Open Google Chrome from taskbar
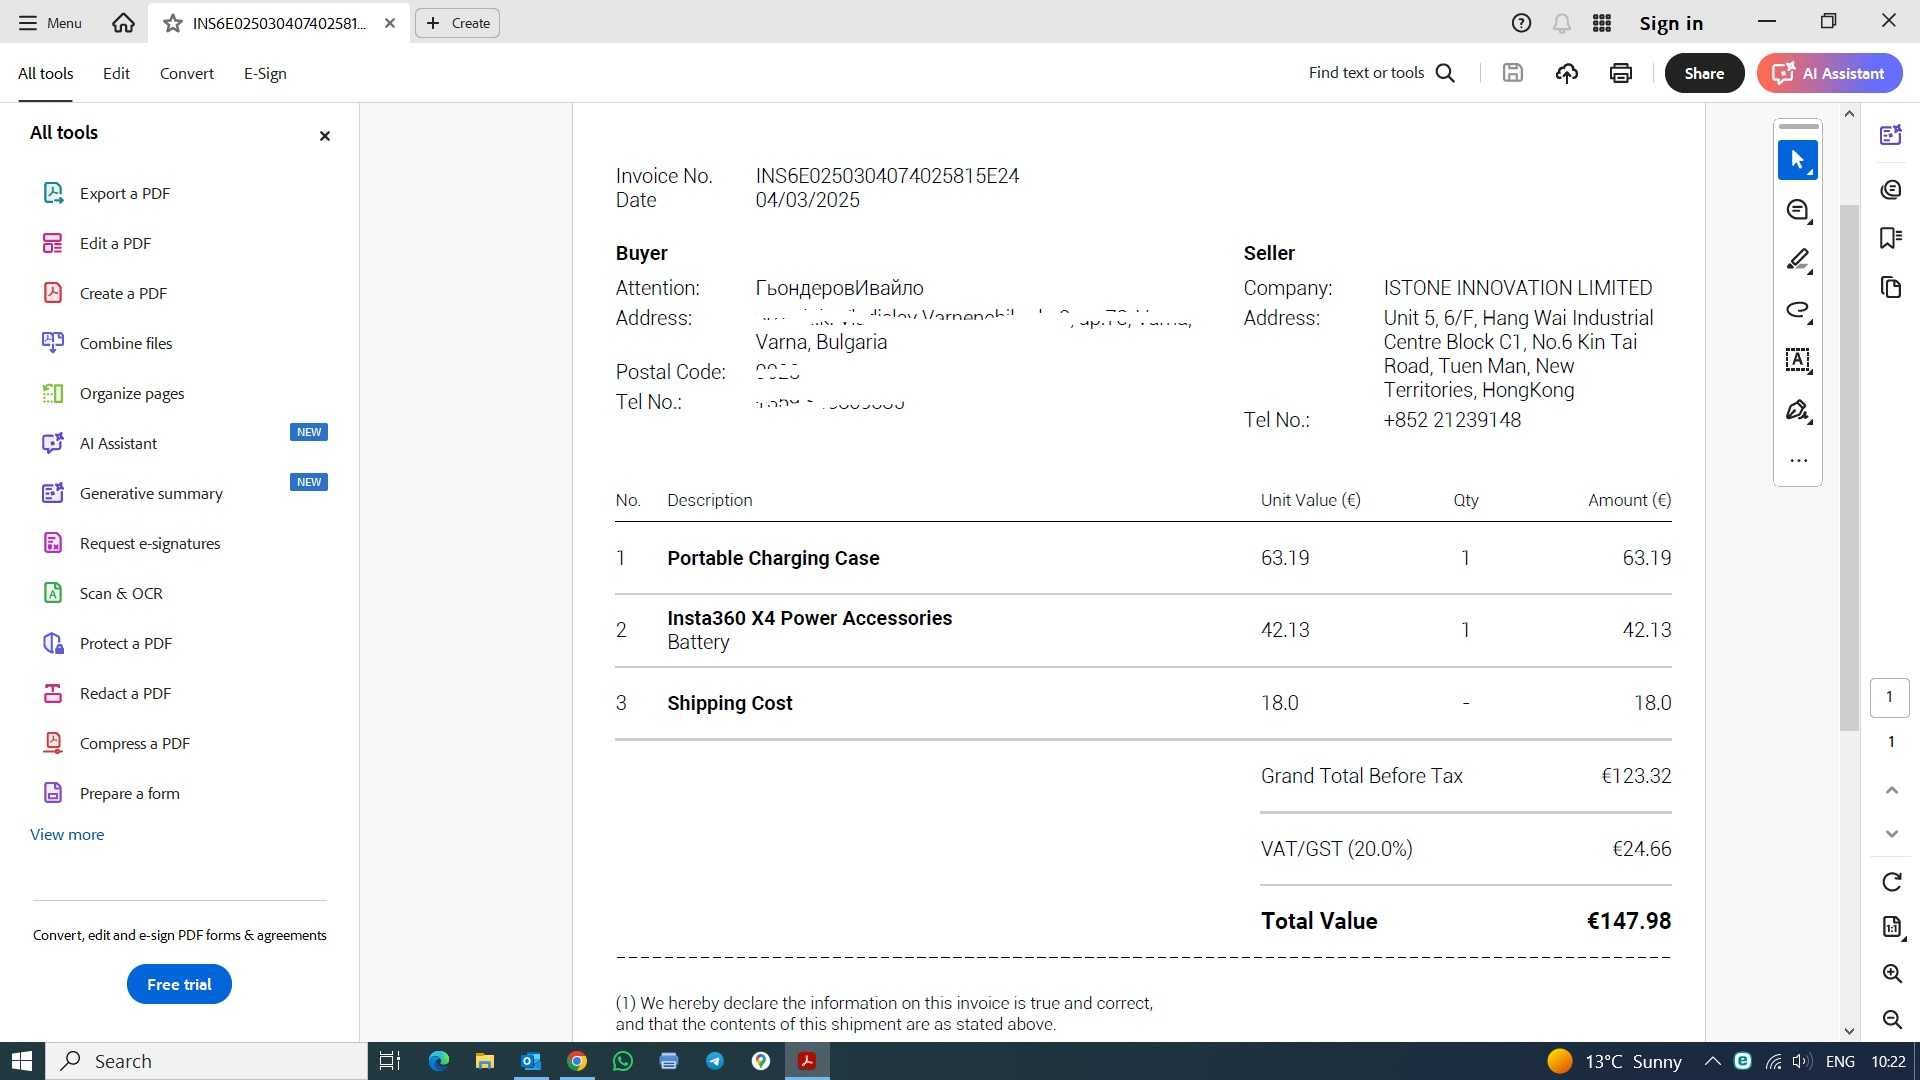Image resolution: width=1920 pixels, height=1080 pixels. tap(577, 1061)
